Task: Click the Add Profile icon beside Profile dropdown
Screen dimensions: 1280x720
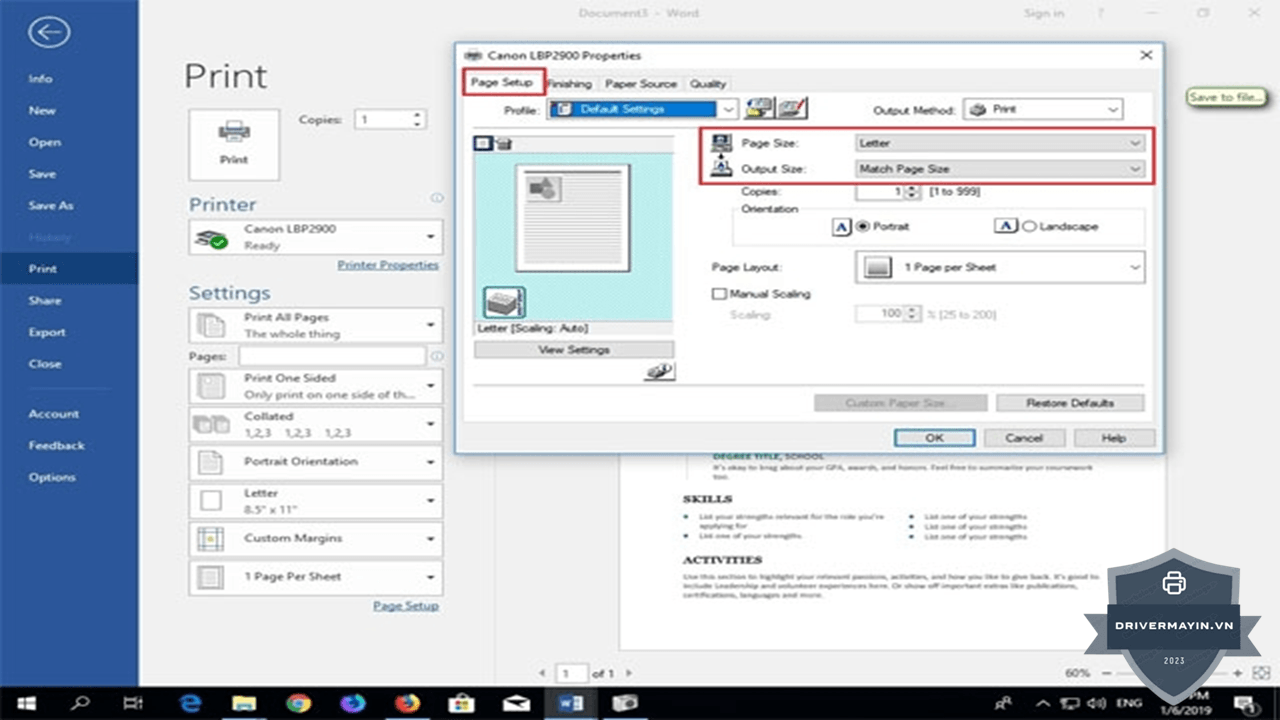Action: pos(760,109)
